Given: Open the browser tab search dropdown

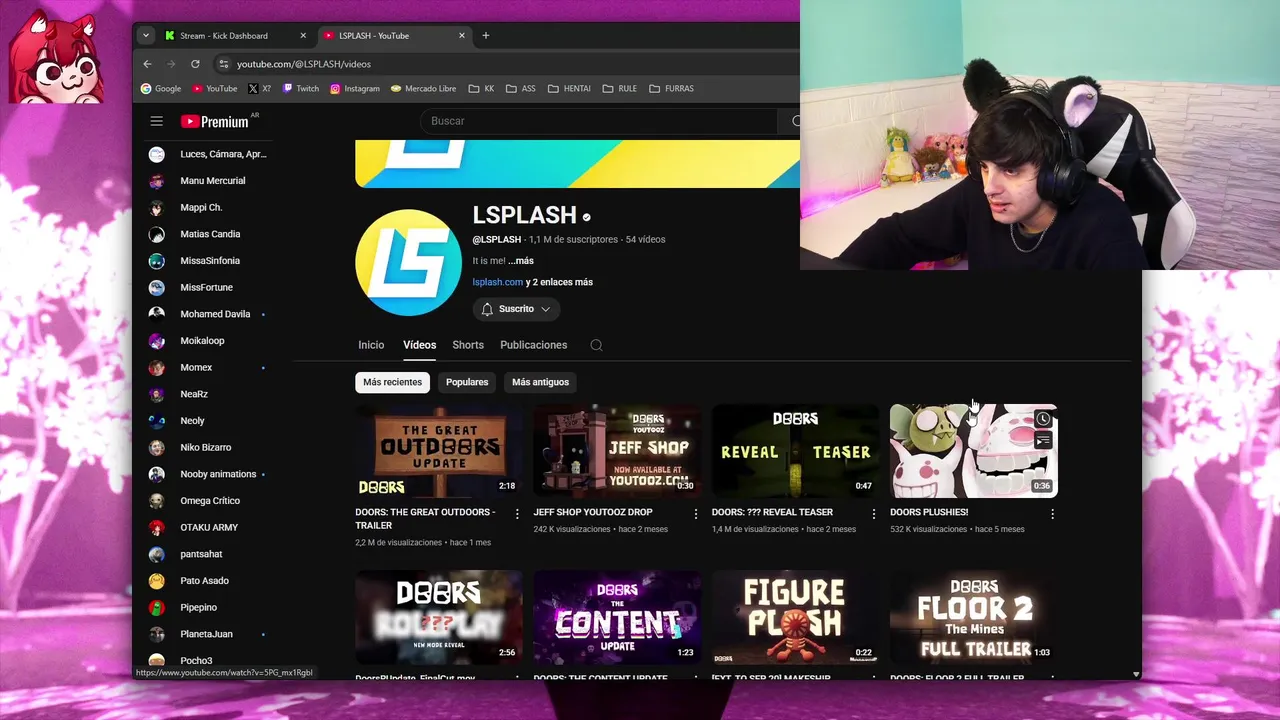Looking at the screenshot, I should click(x=146, y=35).
